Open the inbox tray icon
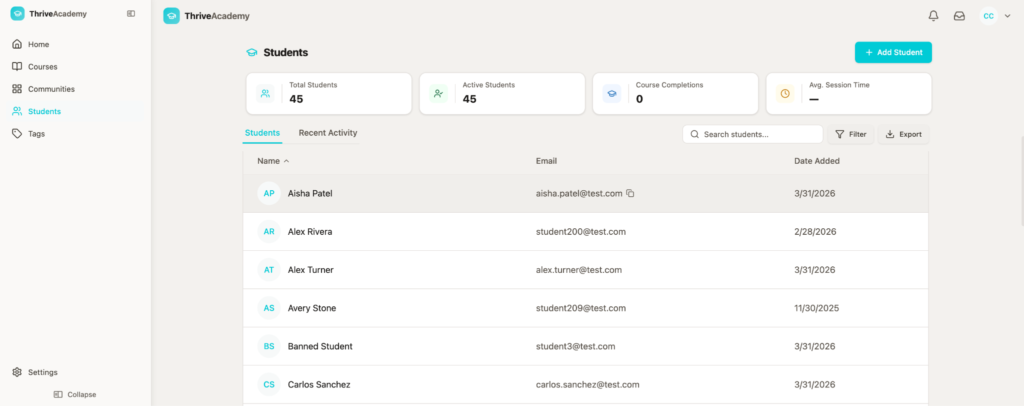The image size is (1024, 406). 959,16
